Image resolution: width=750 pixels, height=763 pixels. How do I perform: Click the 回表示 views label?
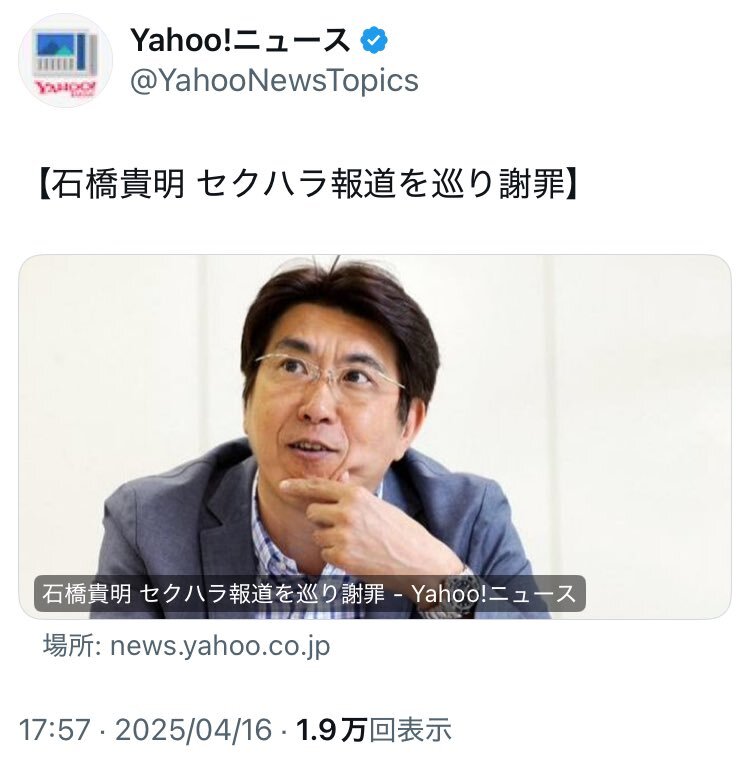point(410,730)
